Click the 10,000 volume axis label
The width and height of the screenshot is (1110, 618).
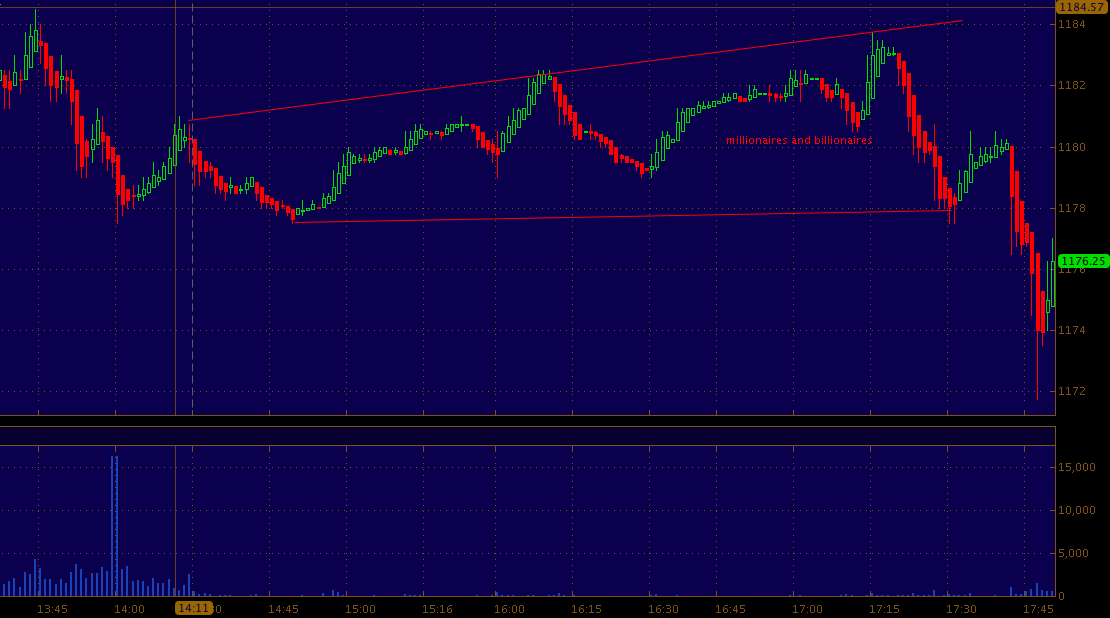[x=1076, y=510]
